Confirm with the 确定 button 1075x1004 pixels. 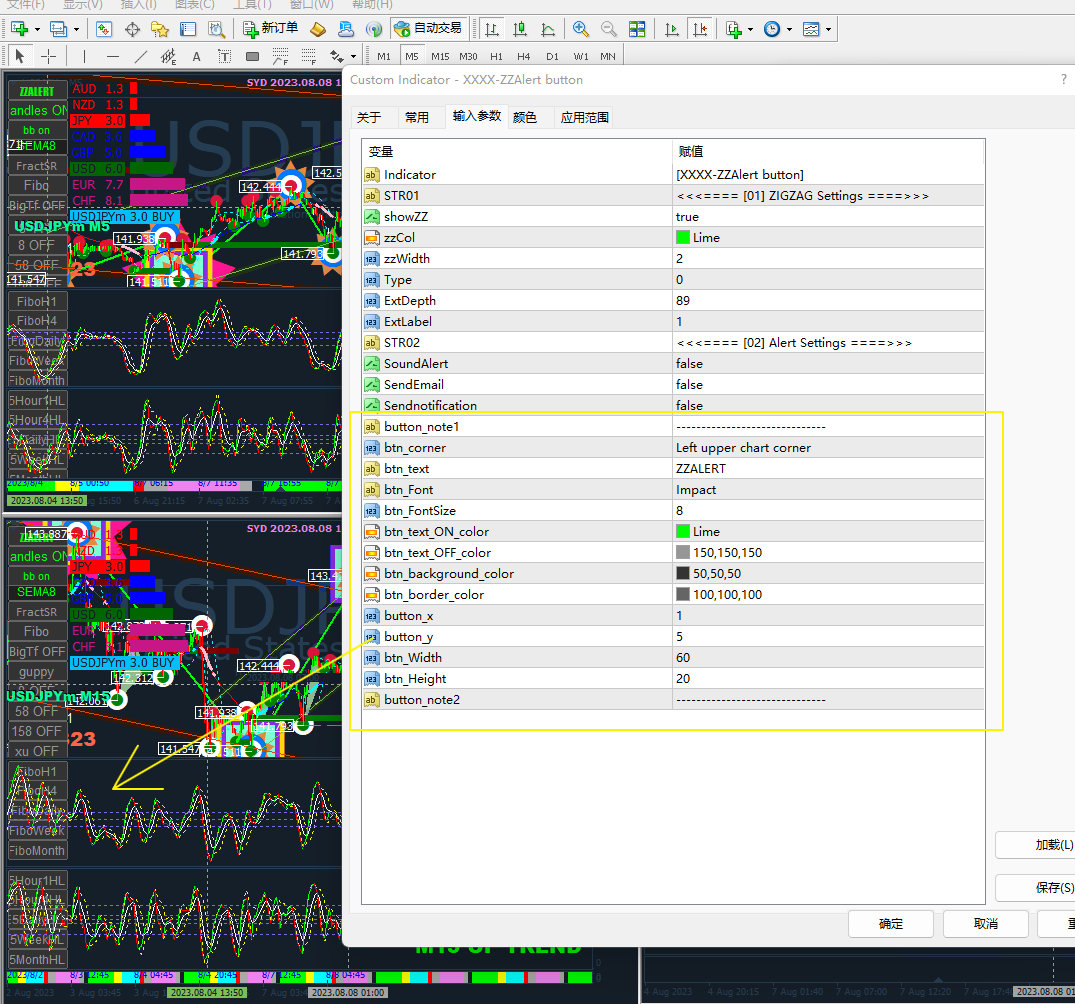click(890, 923)
